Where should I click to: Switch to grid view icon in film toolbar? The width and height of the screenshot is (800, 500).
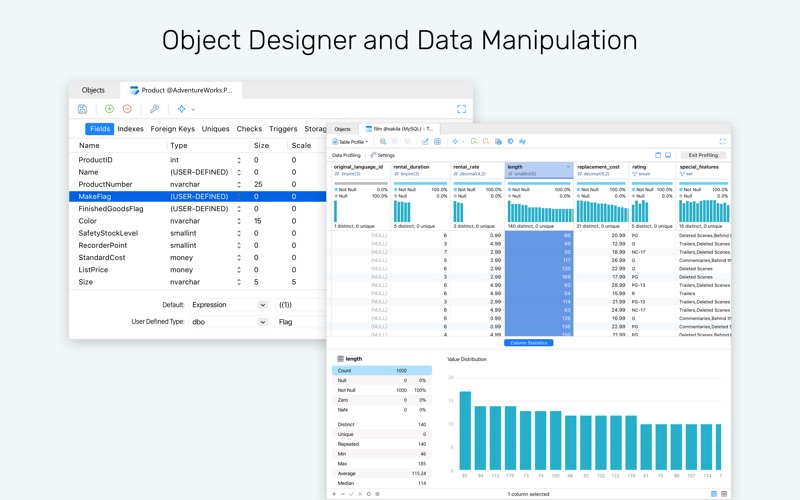tap(437, 141)
